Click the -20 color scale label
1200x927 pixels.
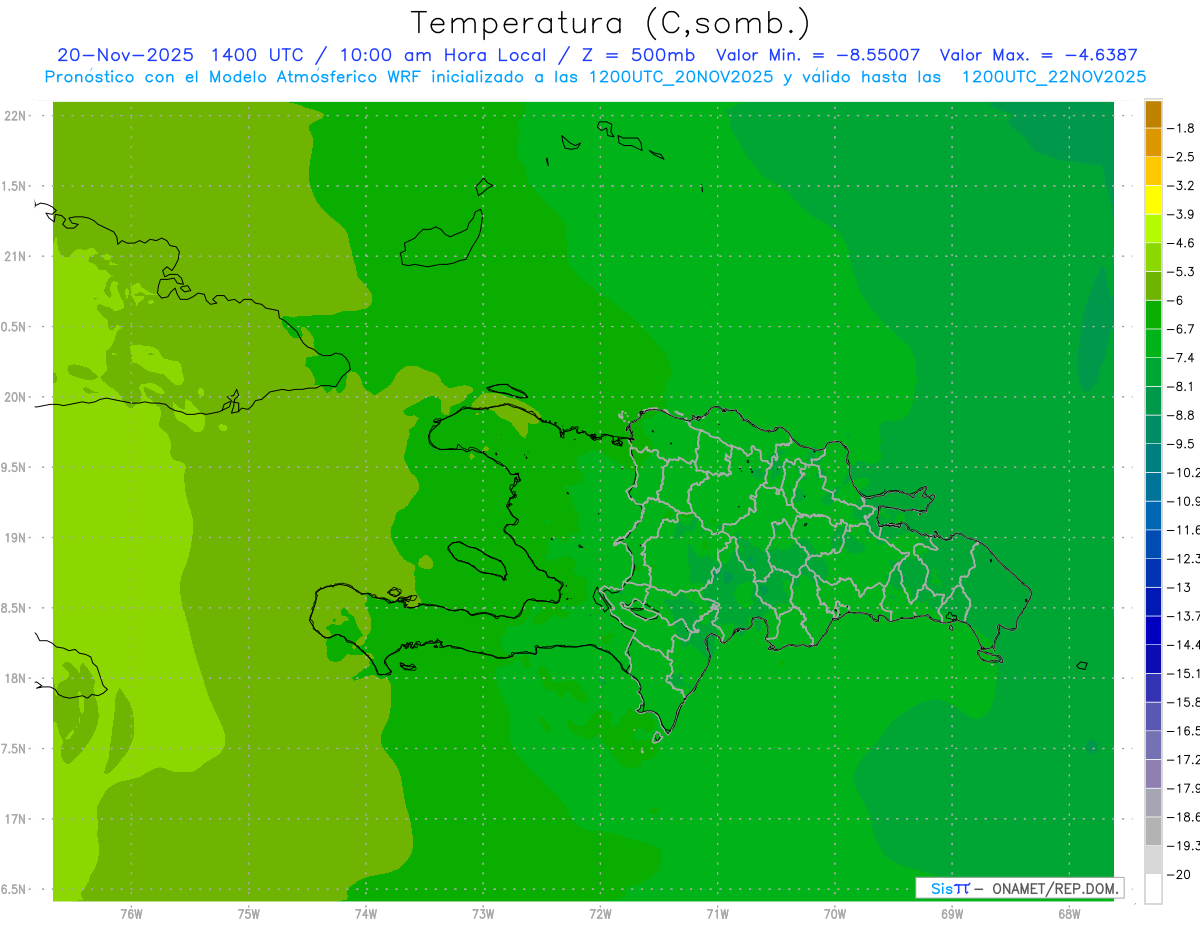point(1179,875)
